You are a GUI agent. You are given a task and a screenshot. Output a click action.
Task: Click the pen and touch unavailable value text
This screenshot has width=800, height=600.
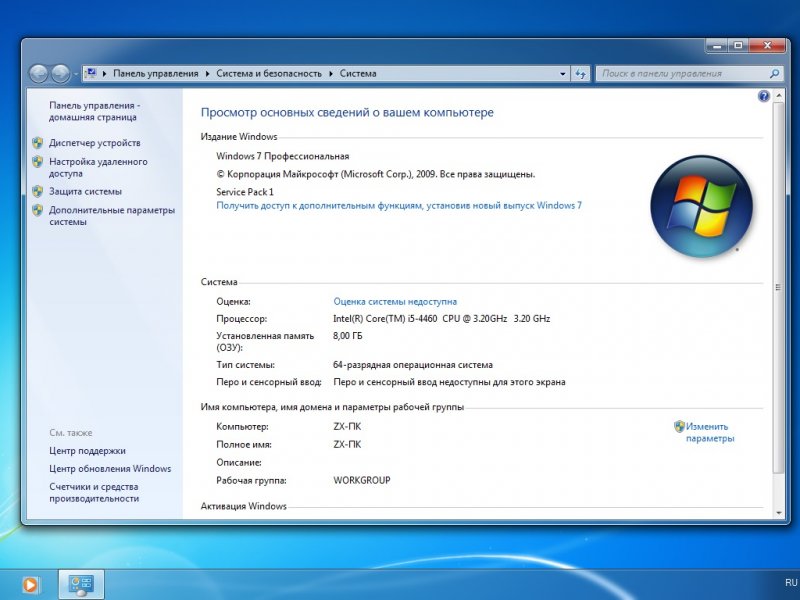point(449,382)
